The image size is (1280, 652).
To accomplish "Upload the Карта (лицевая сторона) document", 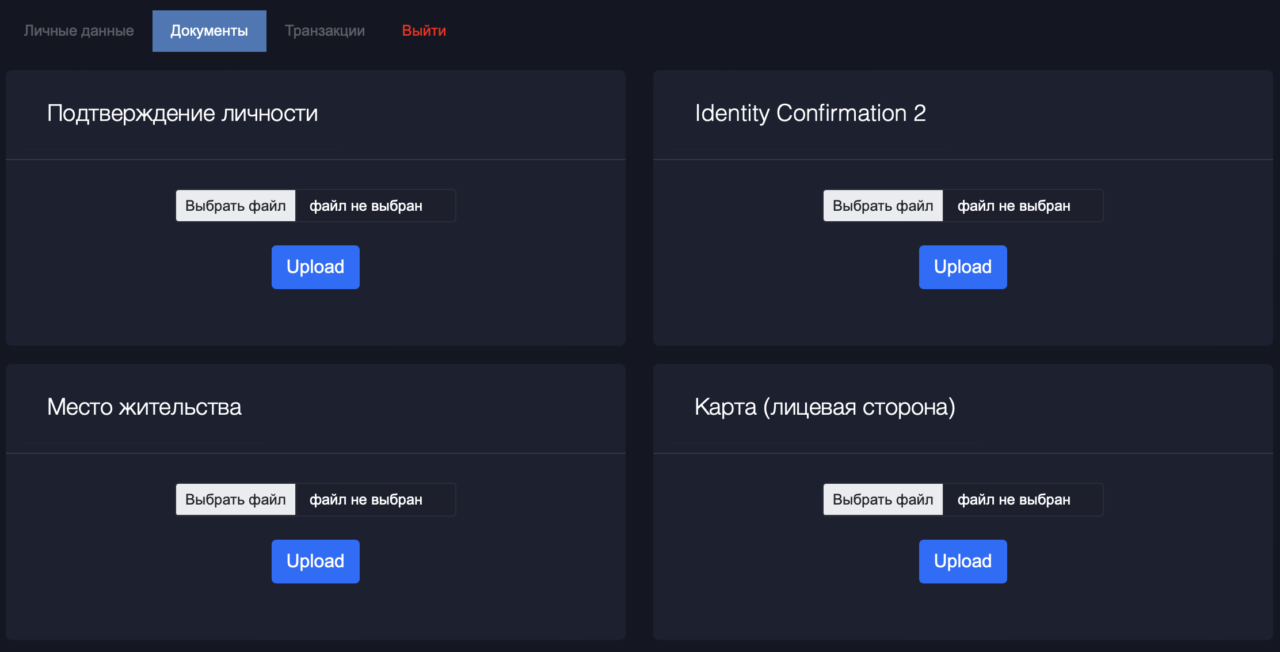I will pyautogui.click(x=963, y=561).
